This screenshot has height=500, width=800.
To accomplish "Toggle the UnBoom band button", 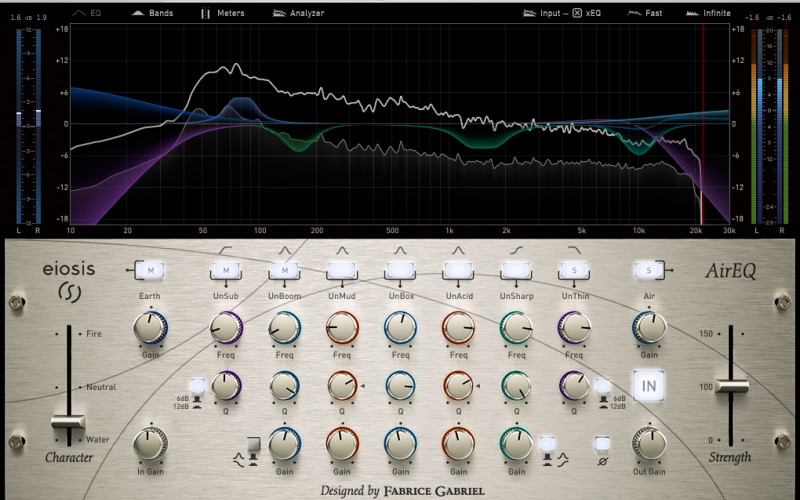I will click(x=285, y=270).
